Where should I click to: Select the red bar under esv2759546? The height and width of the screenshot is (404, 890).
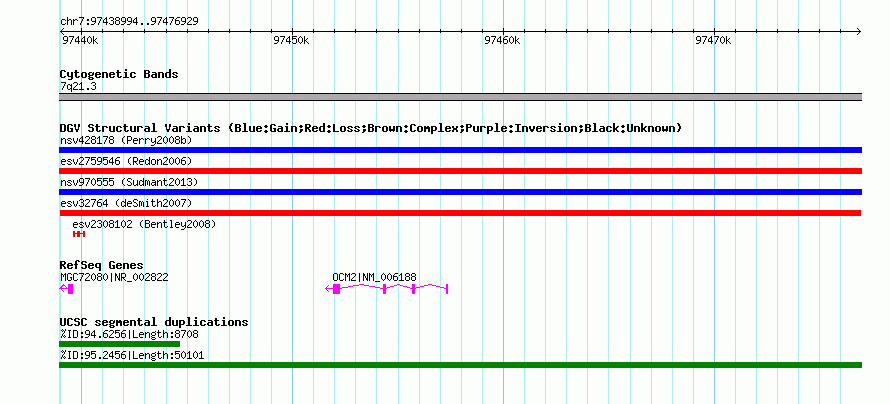460,171
